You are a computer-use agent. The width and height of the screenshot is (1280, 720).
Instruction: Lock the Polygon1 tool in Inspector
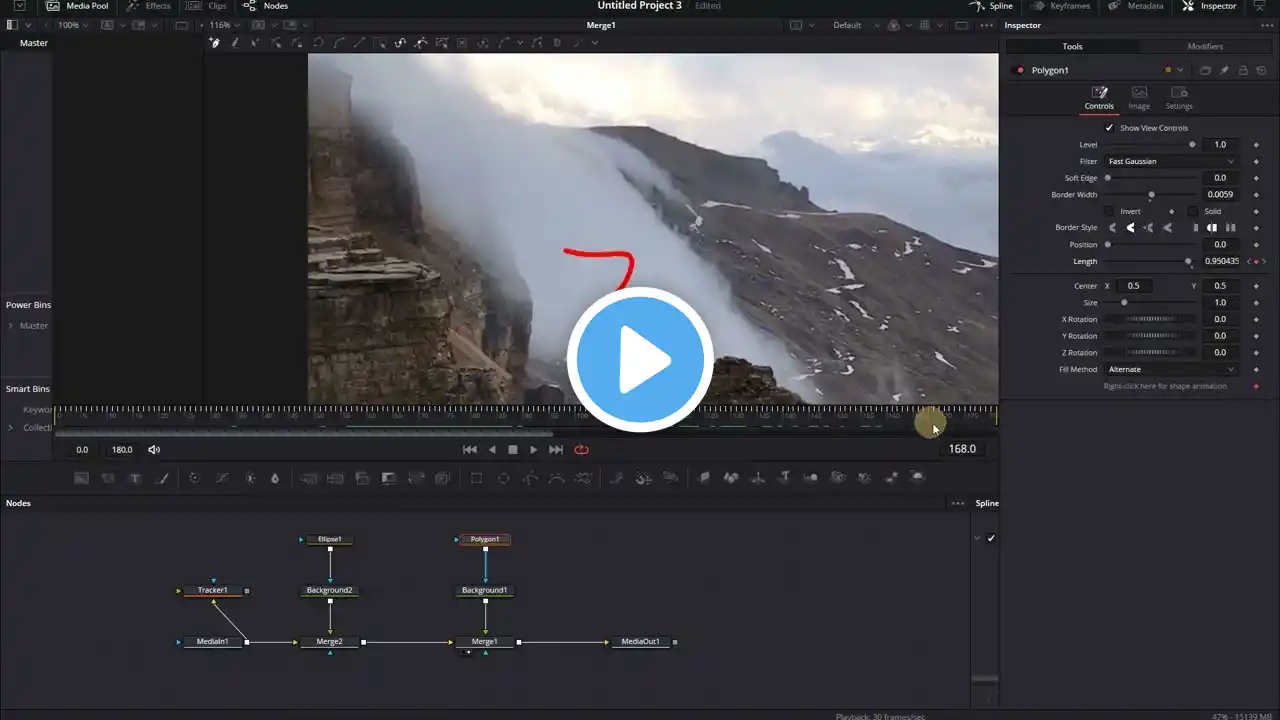pos(1243,70)
